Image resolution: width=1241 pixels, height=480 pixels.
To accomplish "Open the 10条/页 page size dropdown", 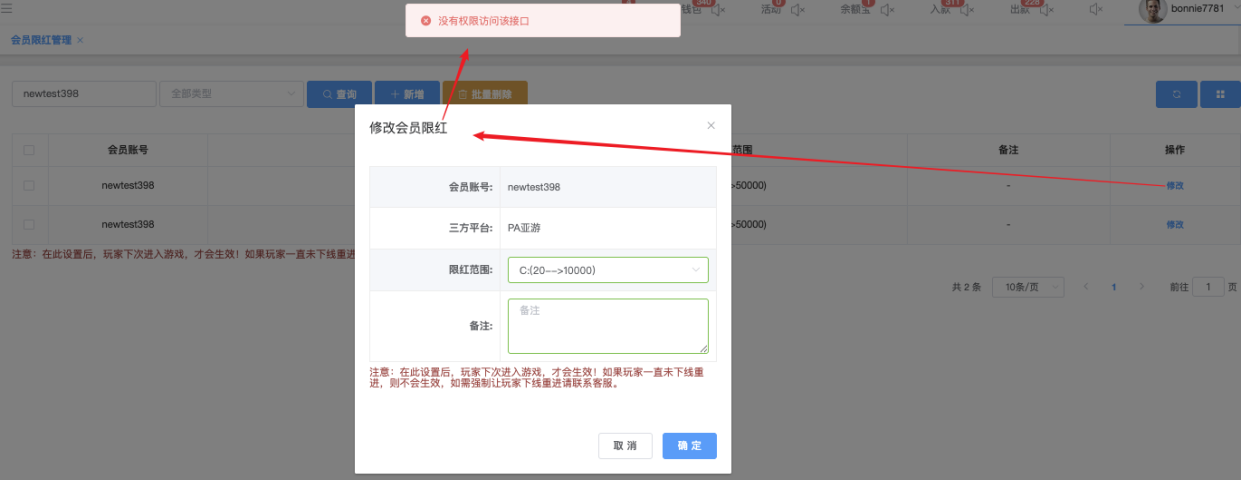I will [x=1029, y=287].
